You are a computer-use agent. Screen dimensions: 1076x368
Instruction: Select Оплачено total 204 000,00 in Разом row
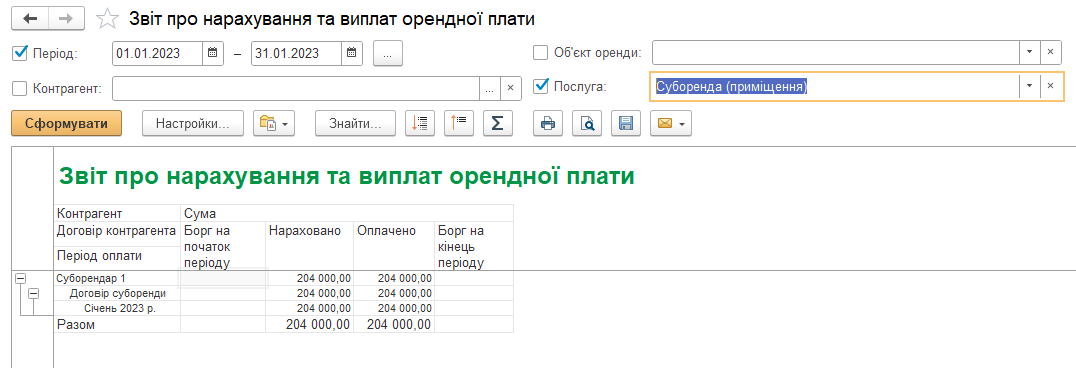pyautogui.click(x=394, y=325)
